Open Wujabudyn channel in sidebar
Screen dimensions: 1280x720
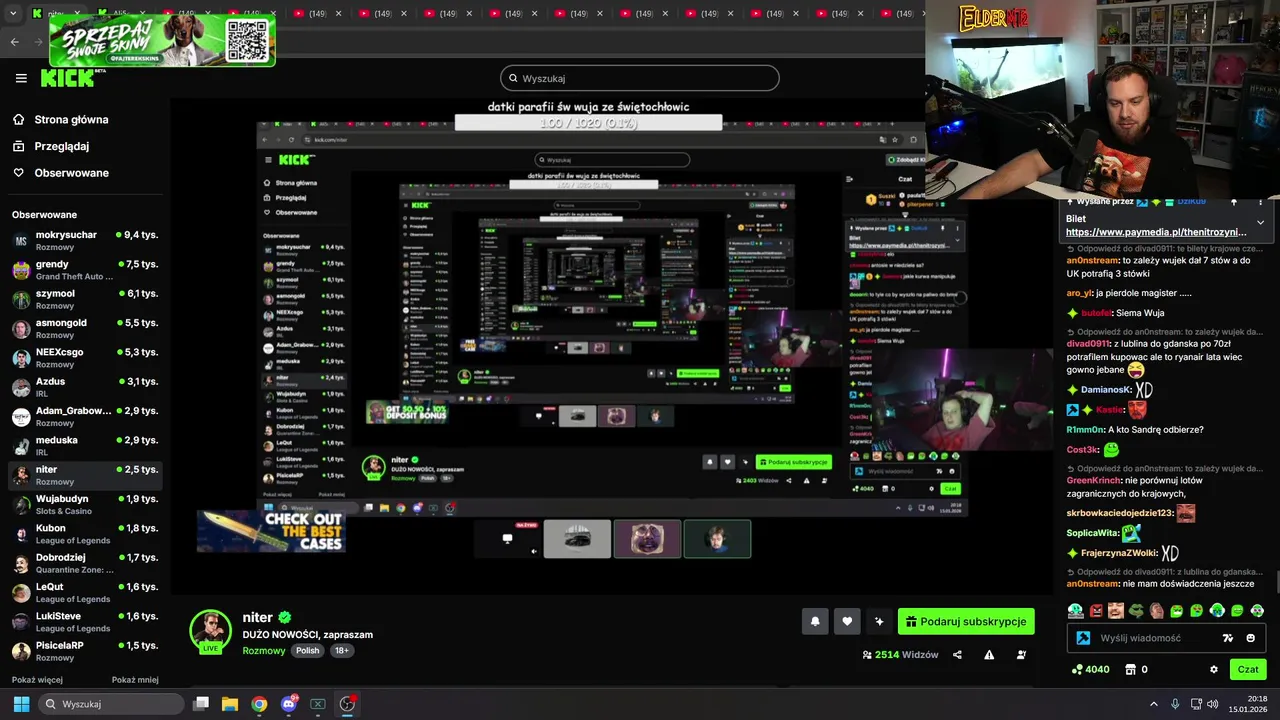(84, 504)
